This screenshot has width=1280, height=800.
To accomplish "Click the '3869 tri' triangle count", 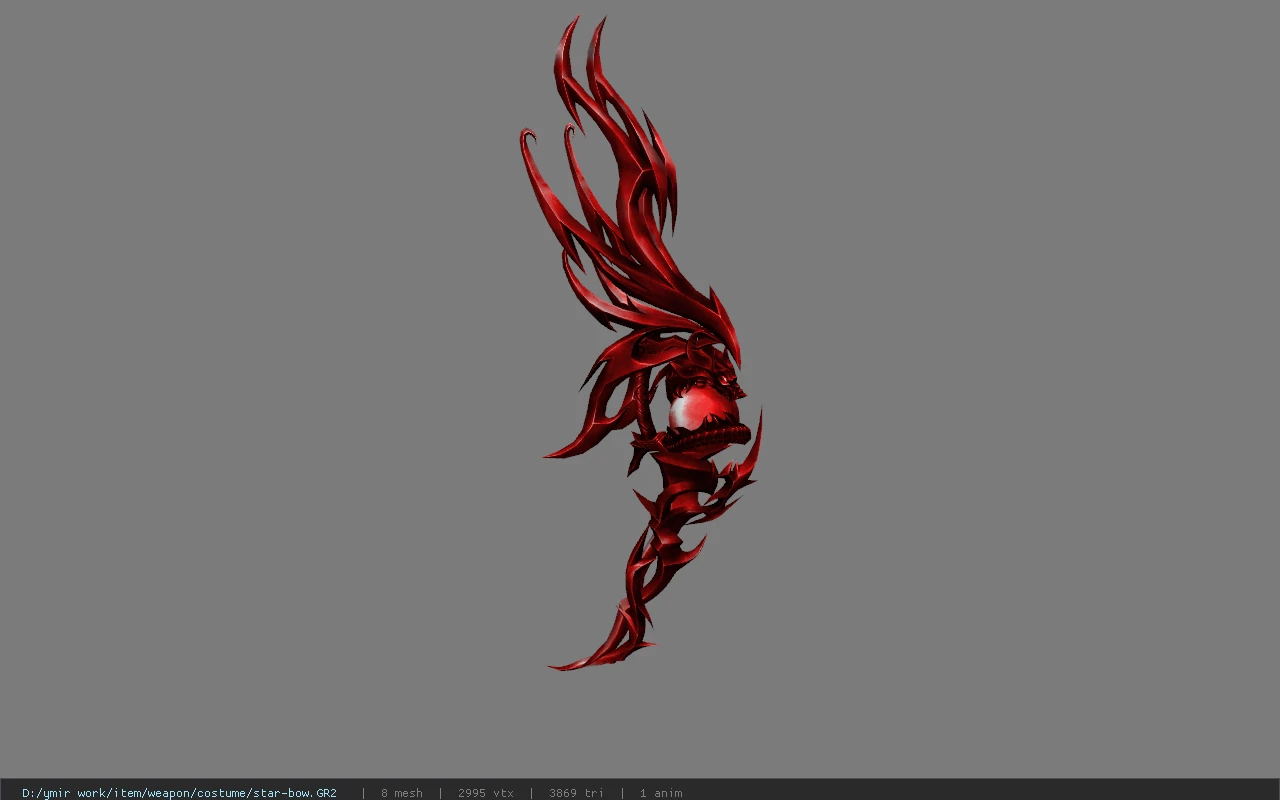I will (x=576, y=793).
